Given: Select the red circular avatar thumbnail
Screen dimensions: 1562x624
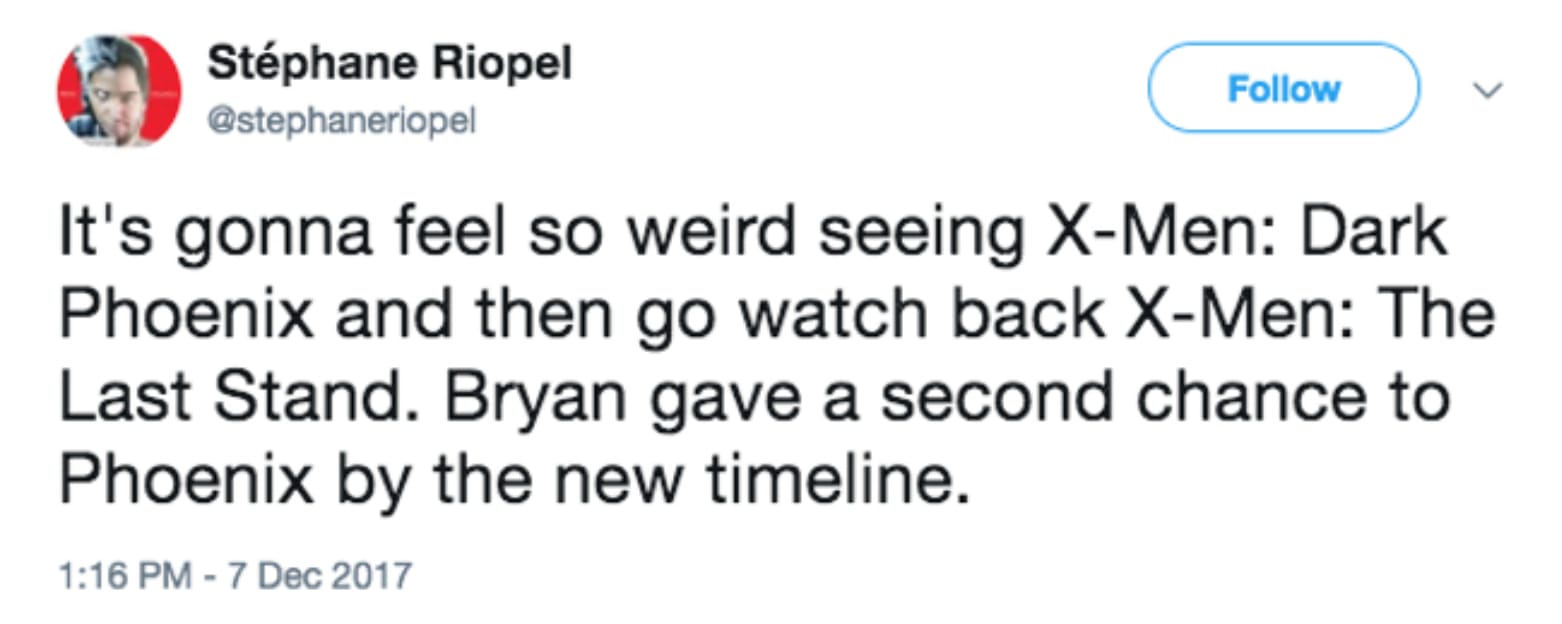Looking at the screenshot, I should [x=119, y=91].
